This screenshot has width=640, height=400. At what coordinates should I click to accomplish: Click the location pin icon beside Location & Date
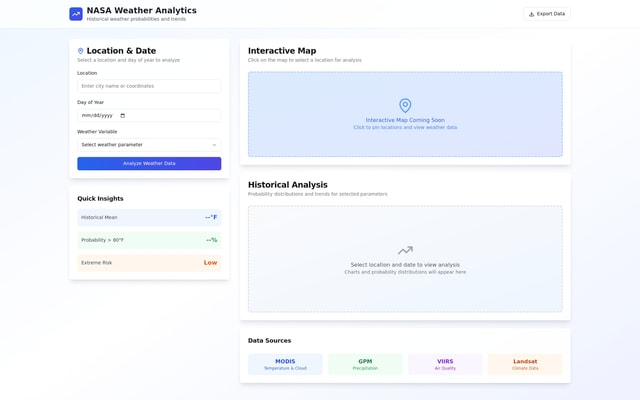pyautogui.click(x=81, y=51)
